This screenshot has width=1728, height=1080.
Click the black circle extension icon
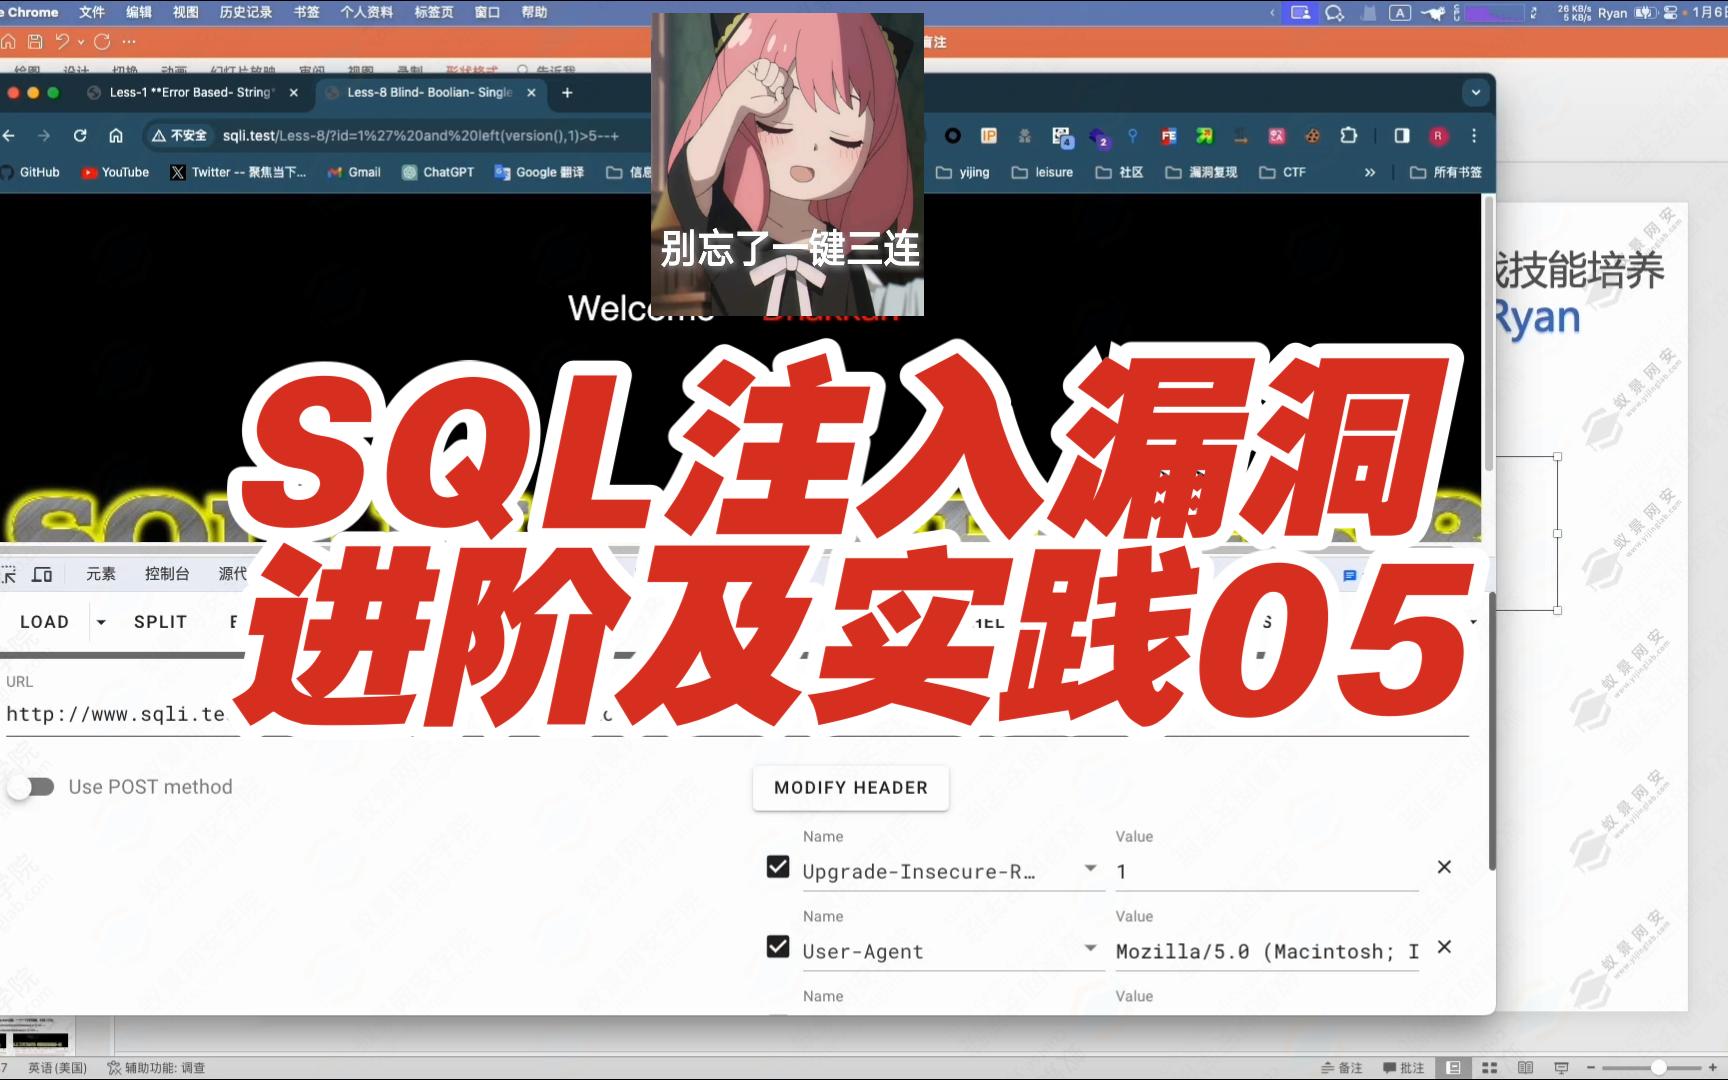953,136
